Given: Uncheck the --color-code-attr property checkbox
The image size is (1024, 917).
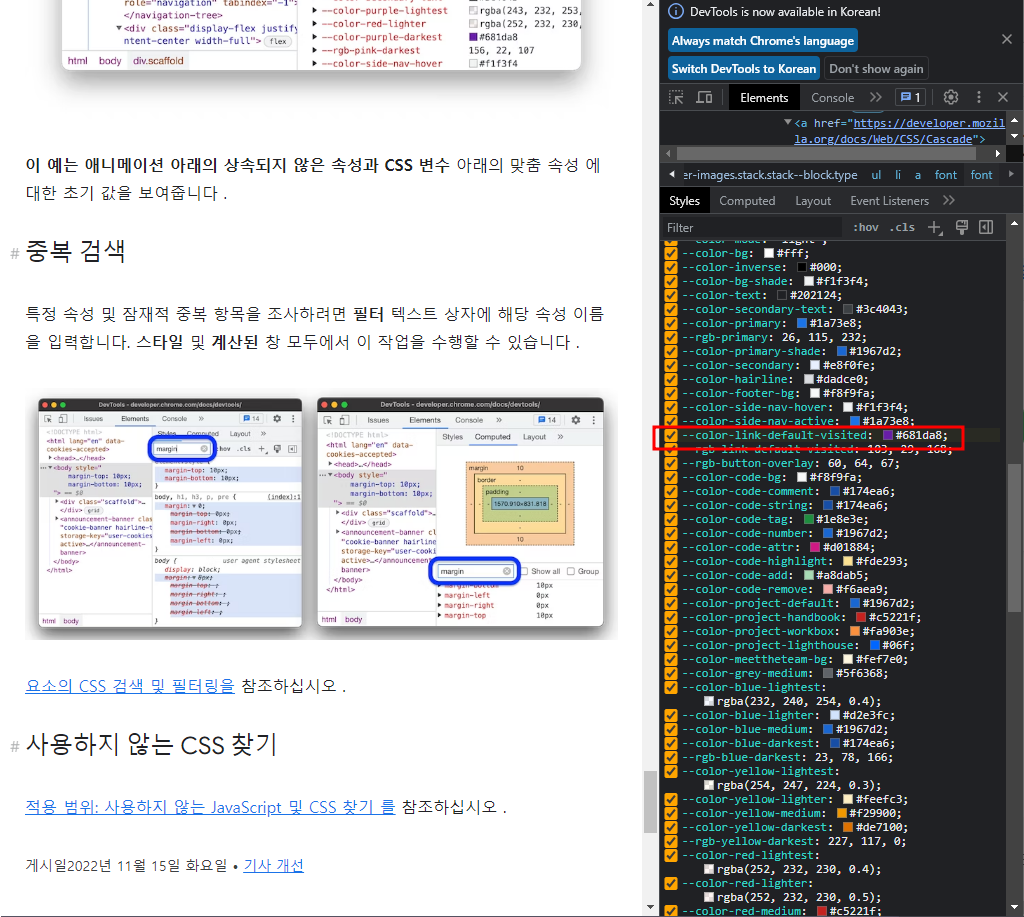Looking at the screenshot, I should pos(671,547).
